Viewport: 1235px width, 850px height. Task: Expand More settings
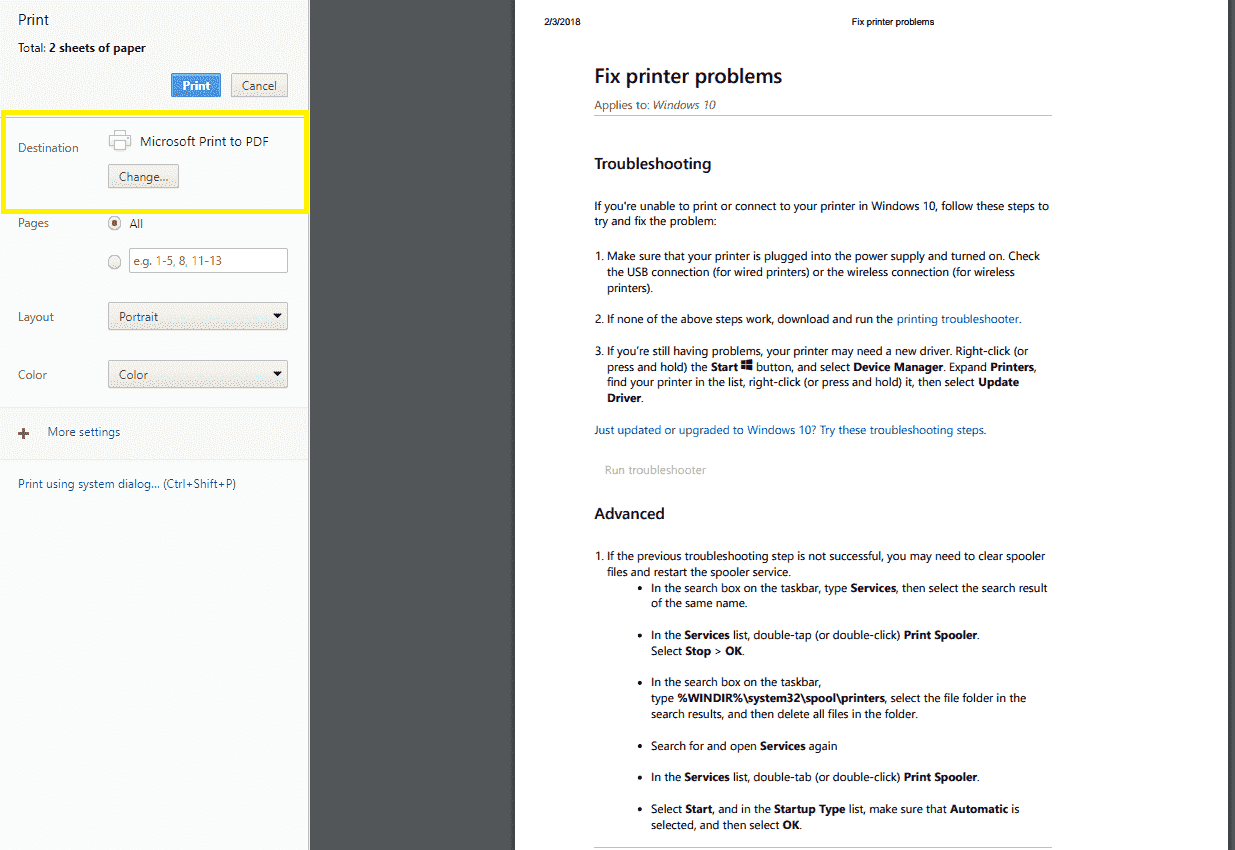83,432
